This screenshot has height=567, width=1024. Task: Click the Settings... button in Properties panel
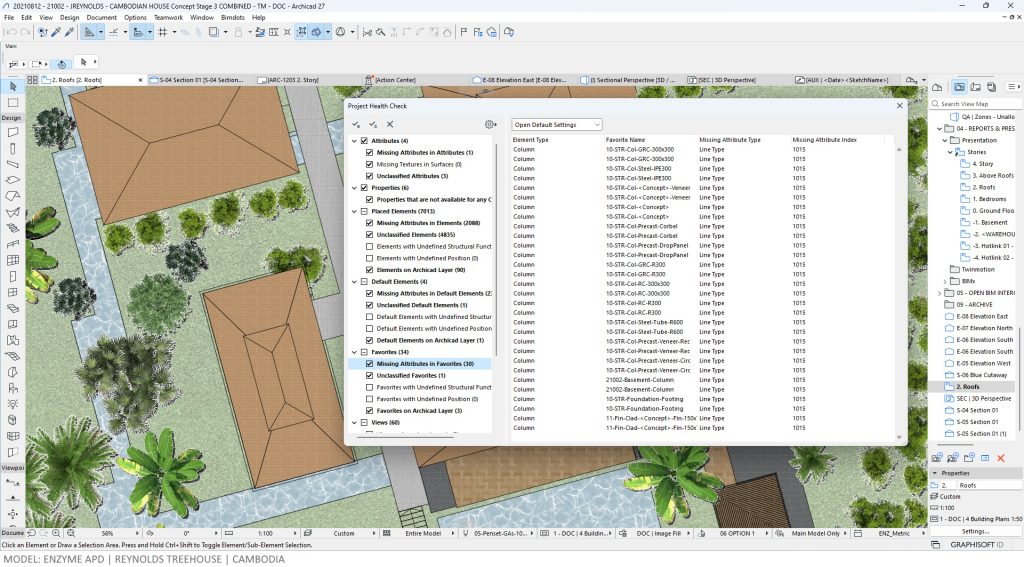[975, 531]
